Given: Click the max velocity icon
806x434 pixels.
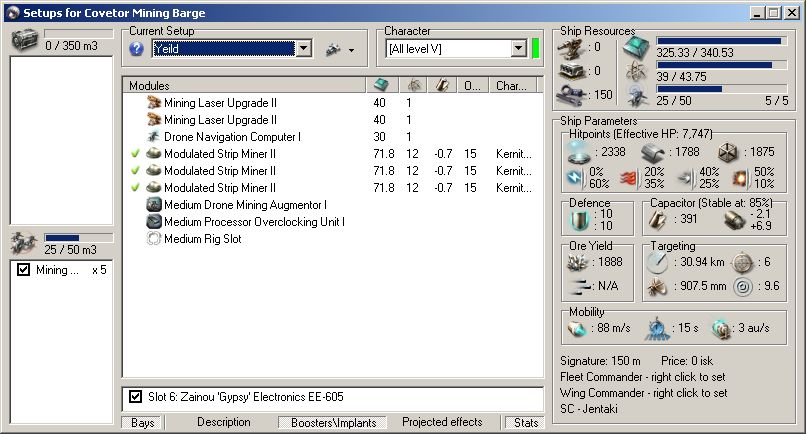Looking at the screenshot, I should [577, 328].
